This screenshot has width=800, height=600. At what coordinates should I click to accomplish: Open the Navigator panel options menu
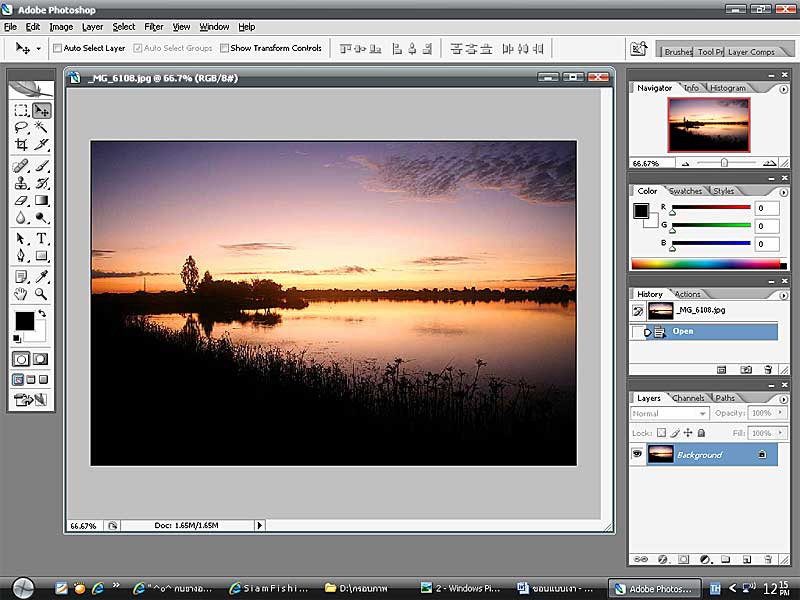click(783, 89)
